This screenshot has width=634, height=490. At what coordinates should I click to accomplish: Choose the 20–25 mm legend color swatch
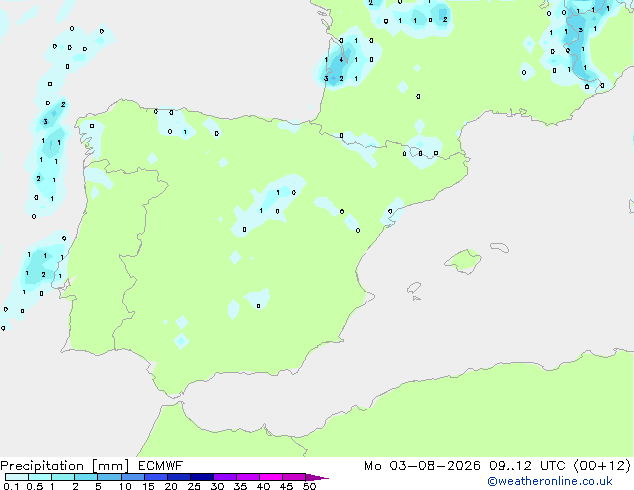[x=179, y=477]
